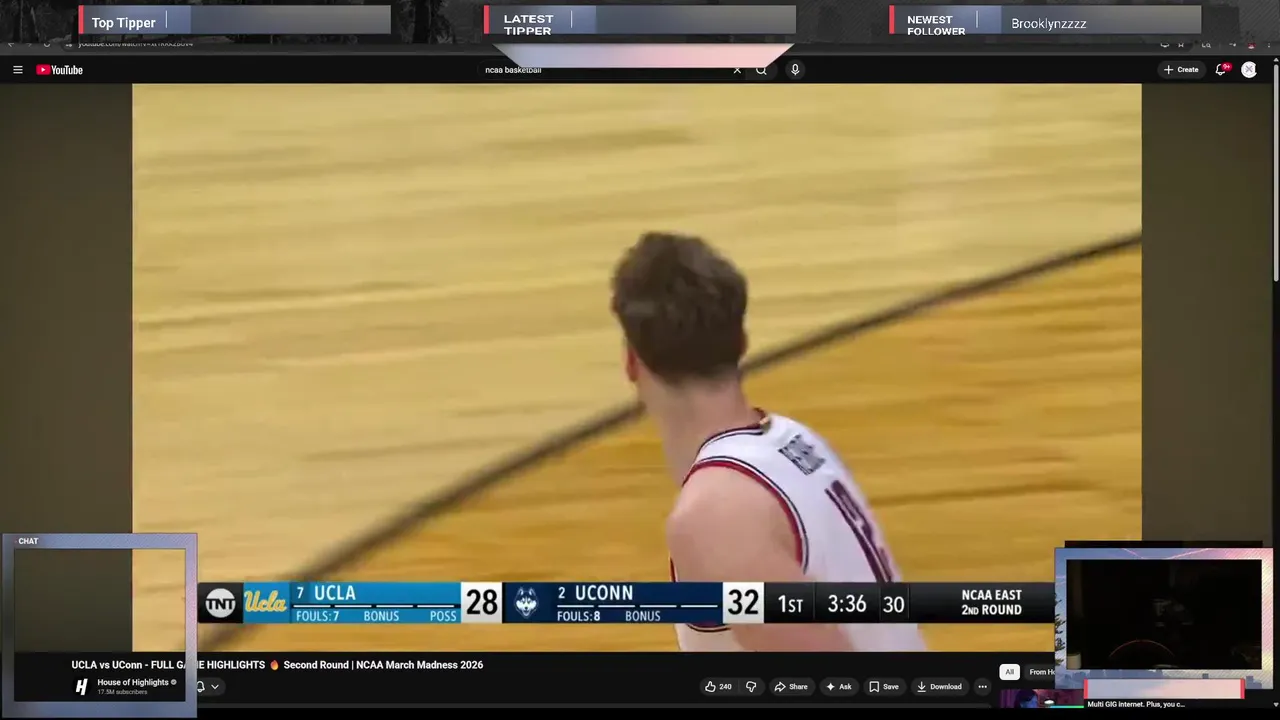Click the Top Tipper overlay label
Image resolution: width=1280 pixels, height=720 pixels.
click(124, 23)
